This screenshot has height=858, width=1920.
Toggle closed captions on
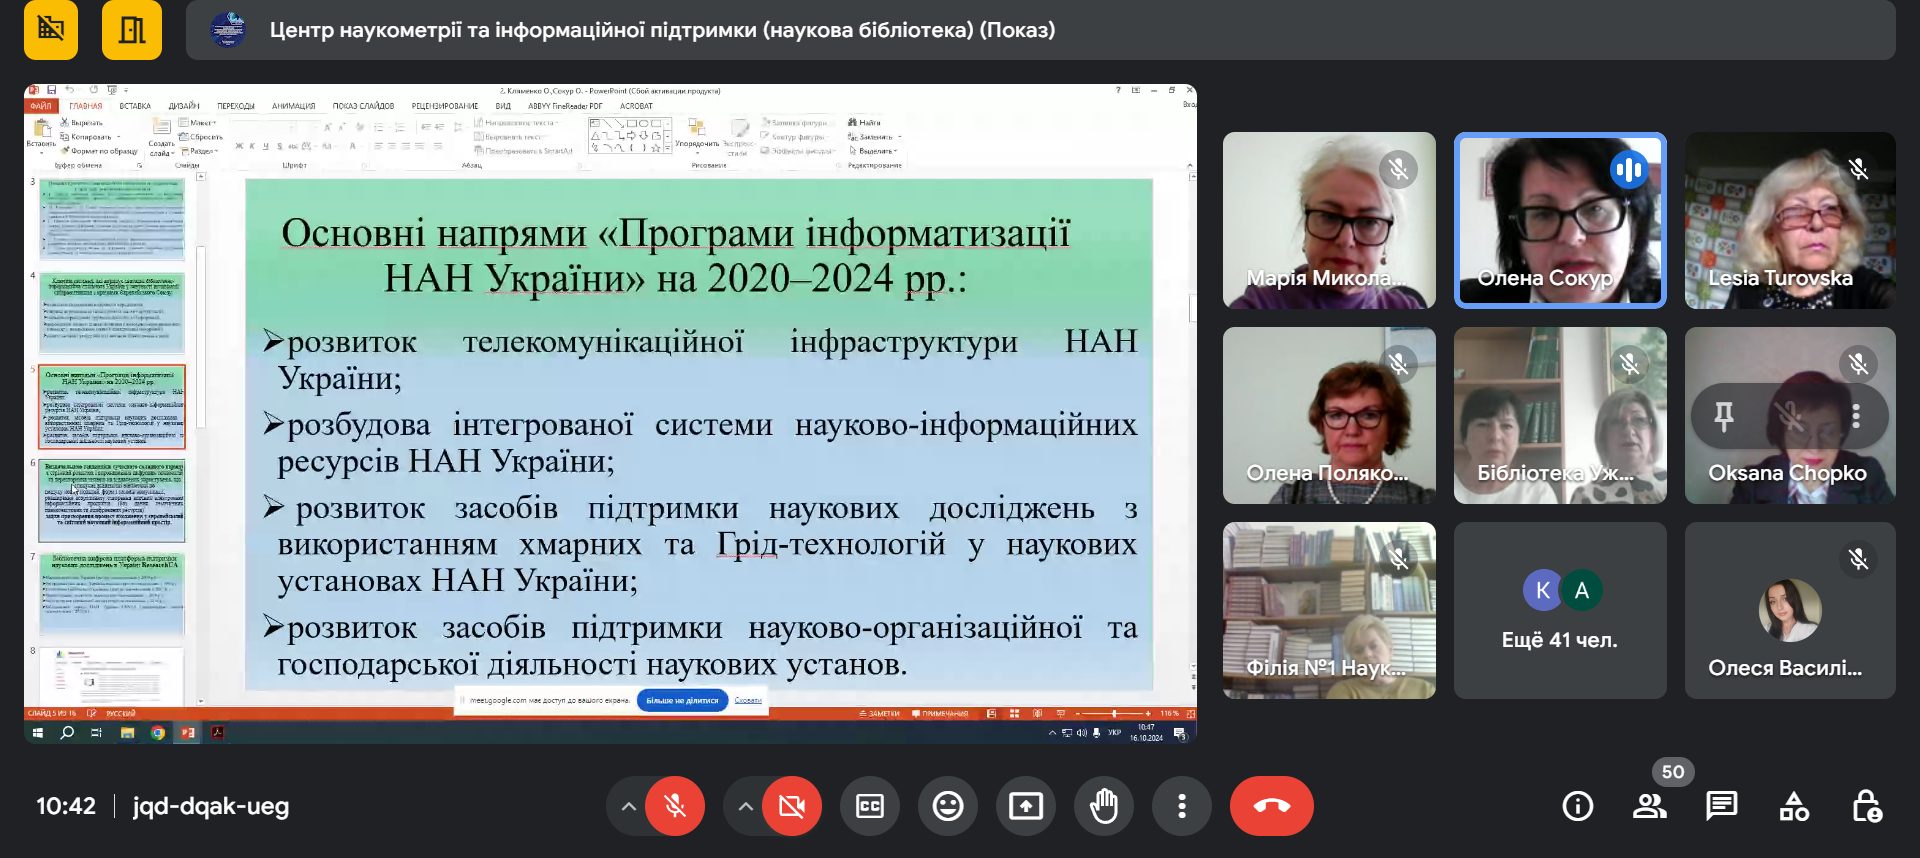pos(869,806)
